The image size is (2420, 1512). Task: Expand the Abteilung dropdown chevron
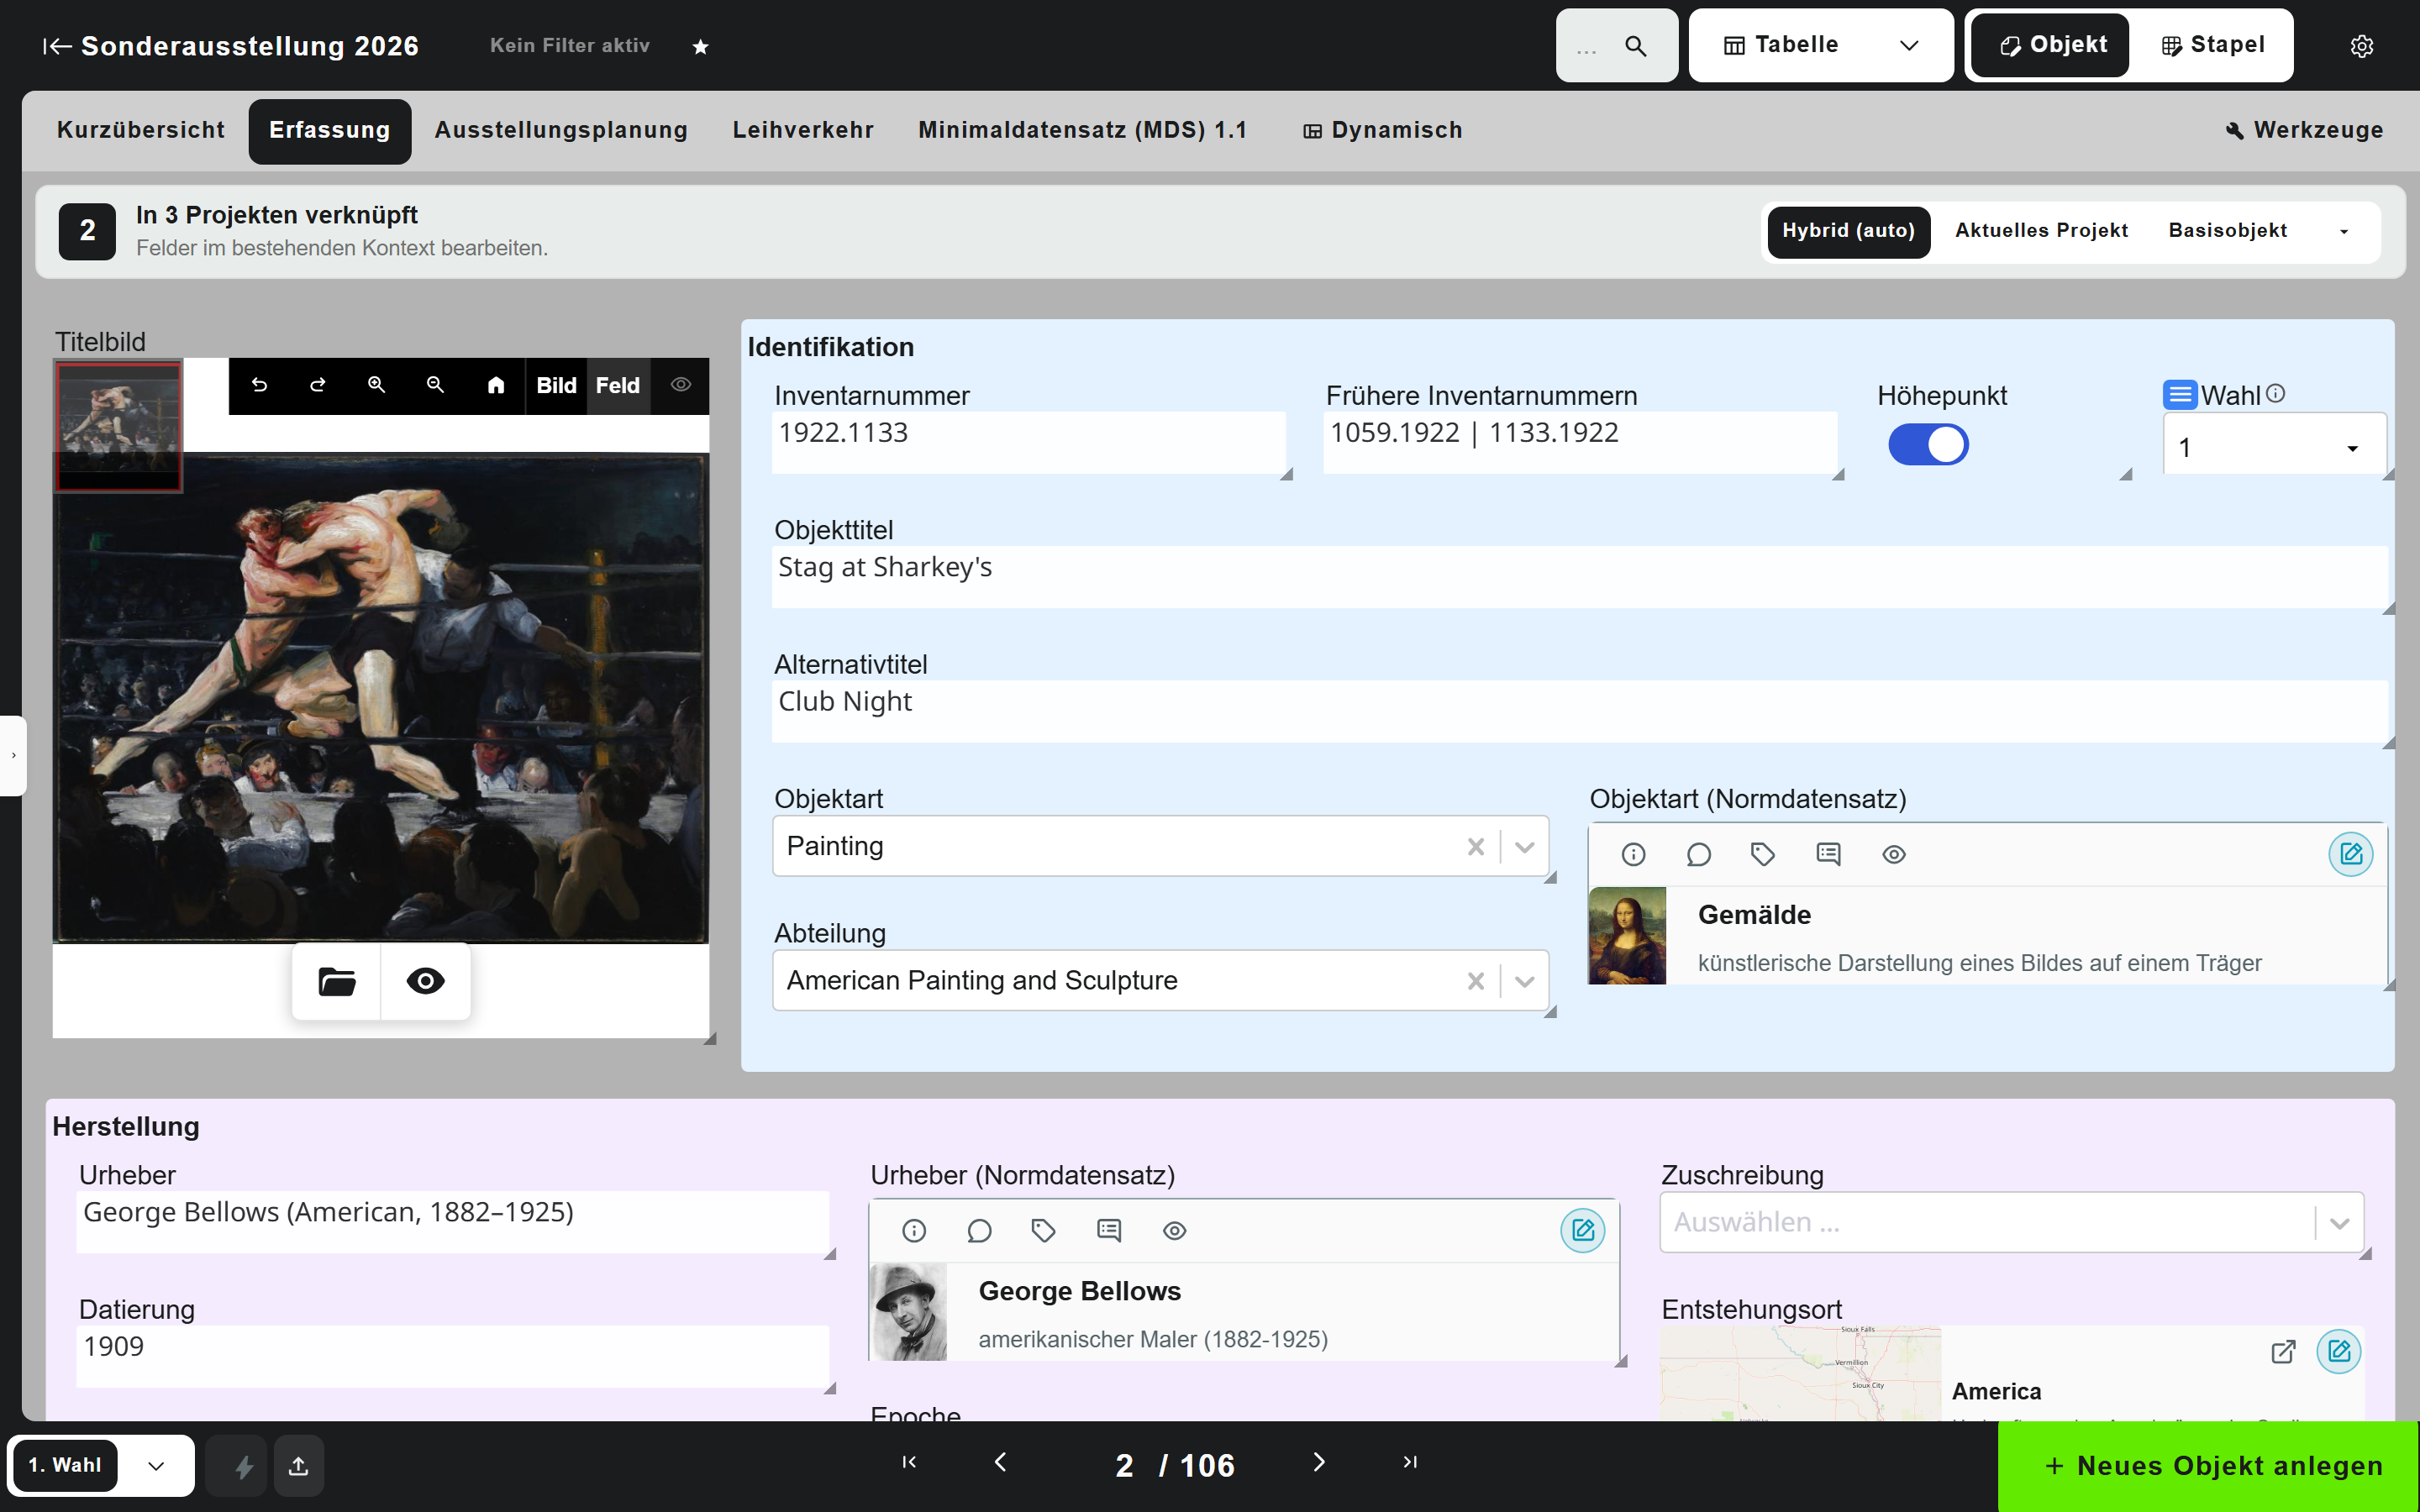click(1524, 981)
